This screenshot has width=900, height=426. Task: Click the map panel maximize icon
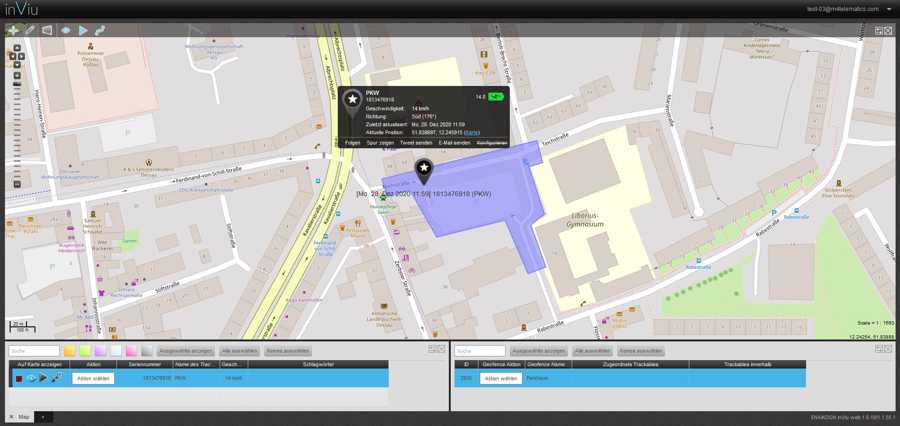pos(888,30)
